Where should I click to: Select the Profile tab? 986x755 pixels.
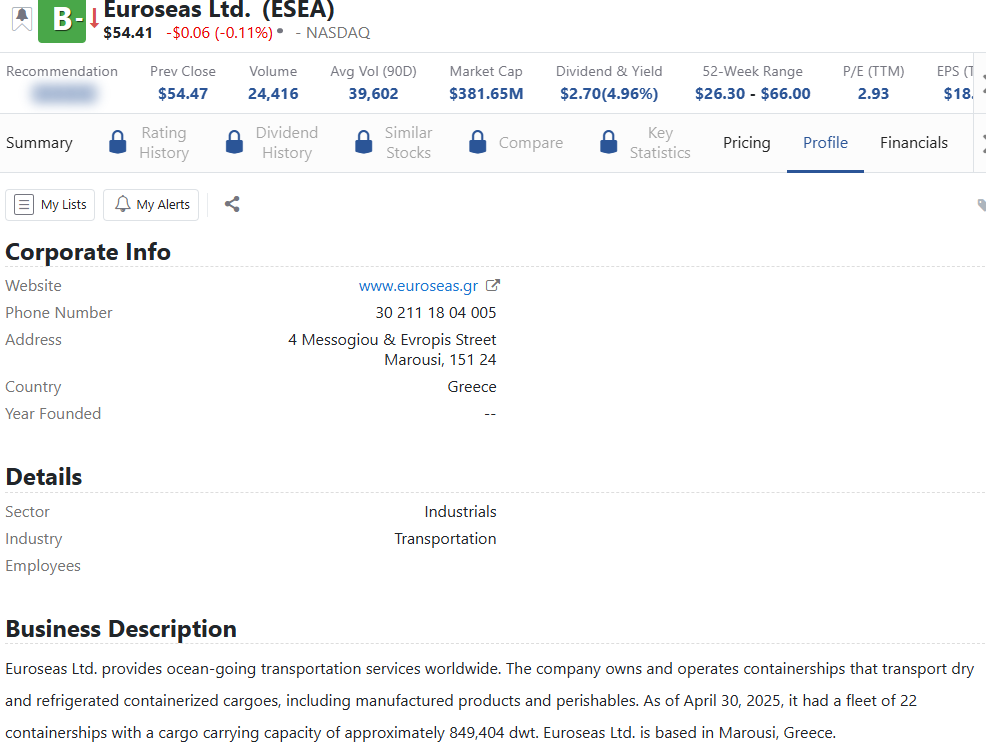(x=825, y=143)
